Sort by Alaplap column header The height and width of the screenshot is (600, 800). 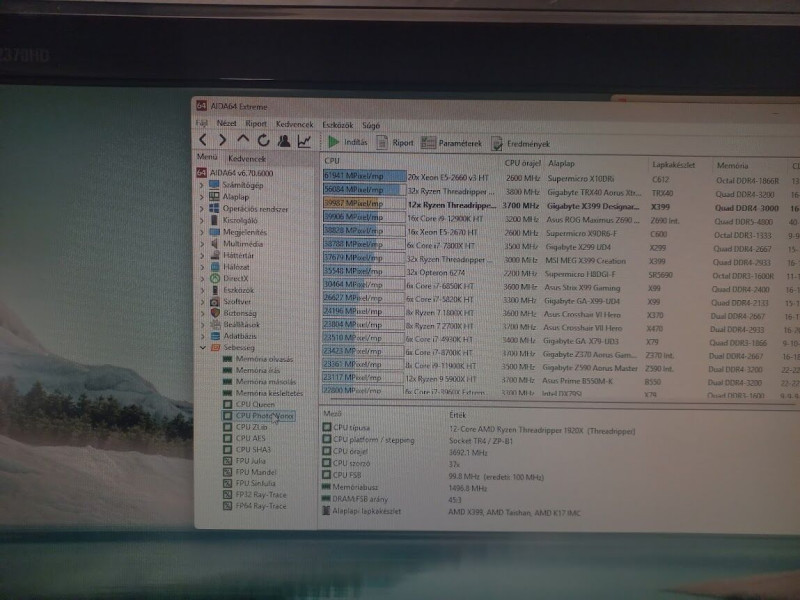[561, 164]
